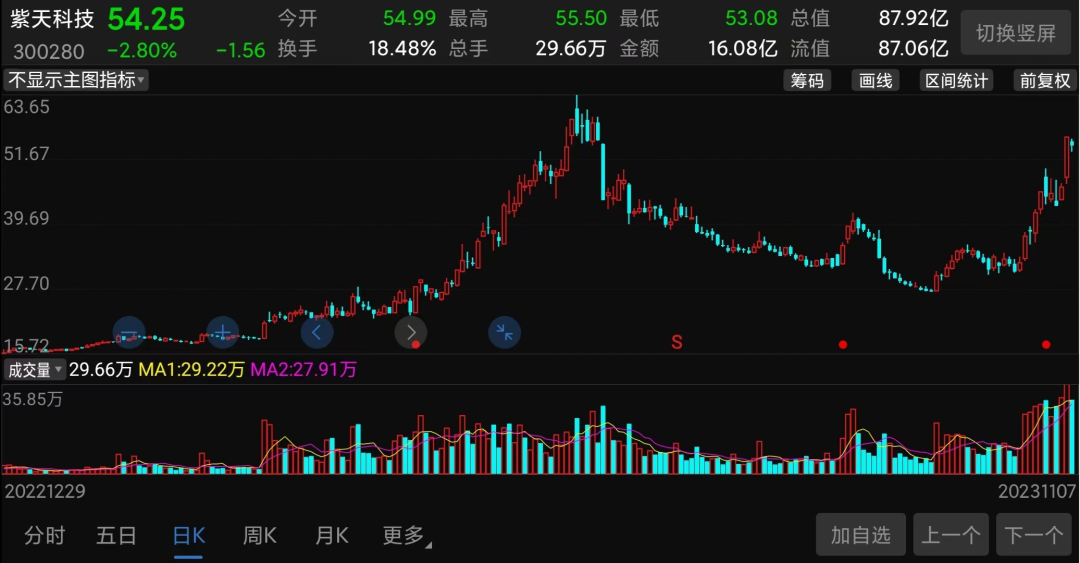
Task: Move chart left with back arrow
Action: (317, 333)
